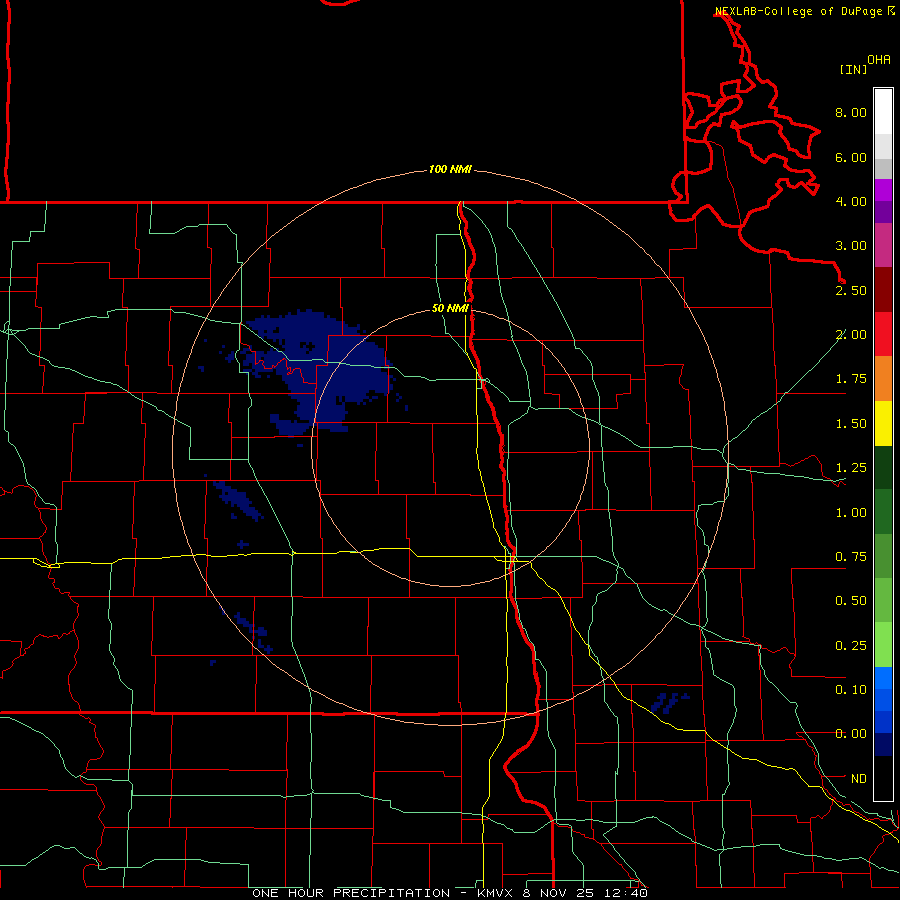Select the 0.50 legend value

tap(851, 601)
